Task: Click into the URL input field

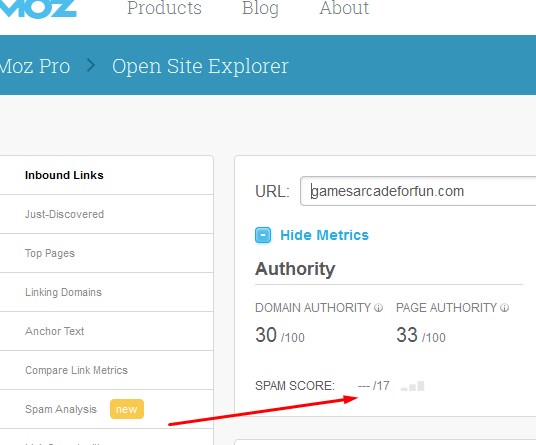Action: click(418, 191)
